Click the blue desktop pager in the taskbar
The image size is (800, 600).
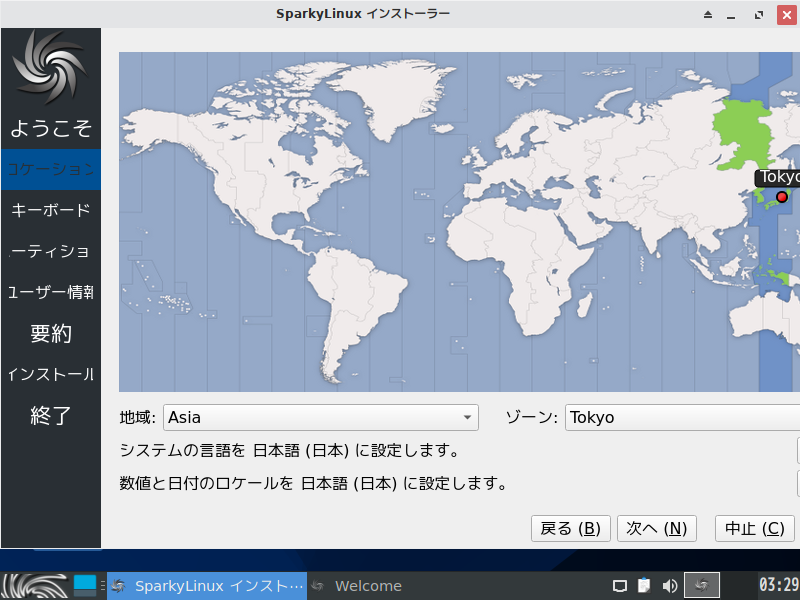(85, 585)
